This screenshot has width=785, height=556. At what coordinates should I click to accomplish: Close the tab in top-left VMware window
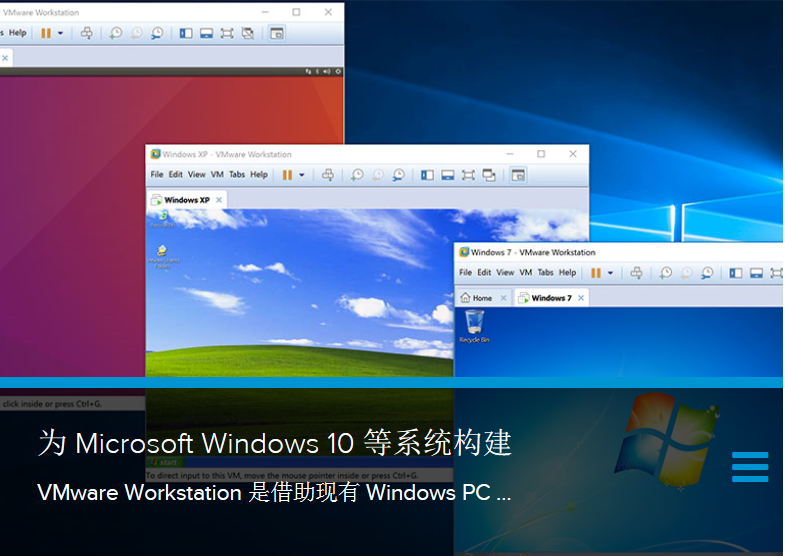(5, 58)
